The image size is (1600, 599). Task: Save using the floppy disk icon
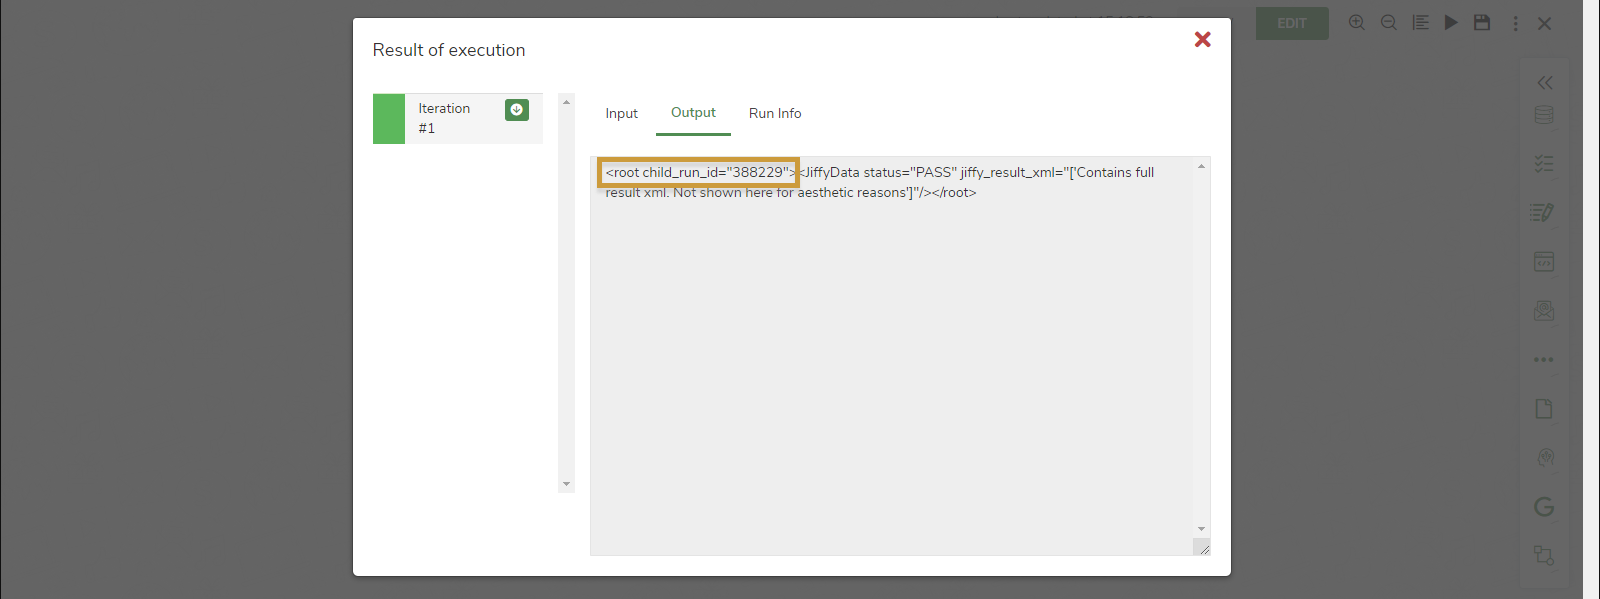coord(1482,23)
